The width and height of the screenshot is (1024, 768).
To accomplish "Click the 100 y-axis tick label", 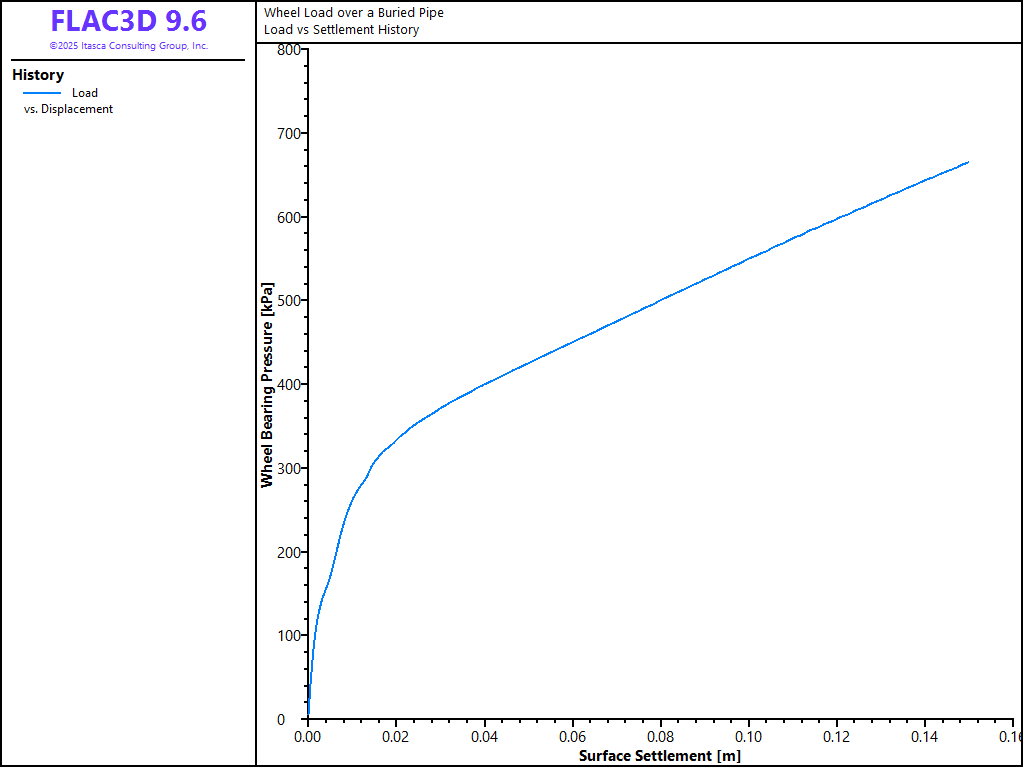I will point(288,635).
